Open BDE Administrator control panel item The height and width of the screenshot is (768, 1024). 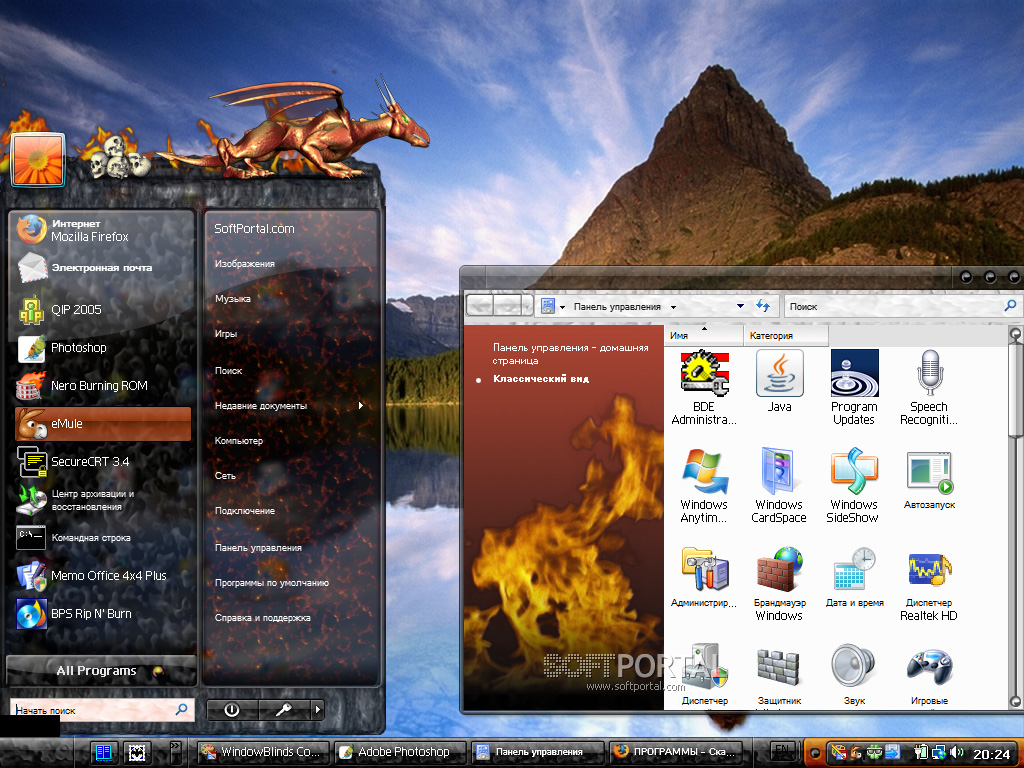click(703, 388)
